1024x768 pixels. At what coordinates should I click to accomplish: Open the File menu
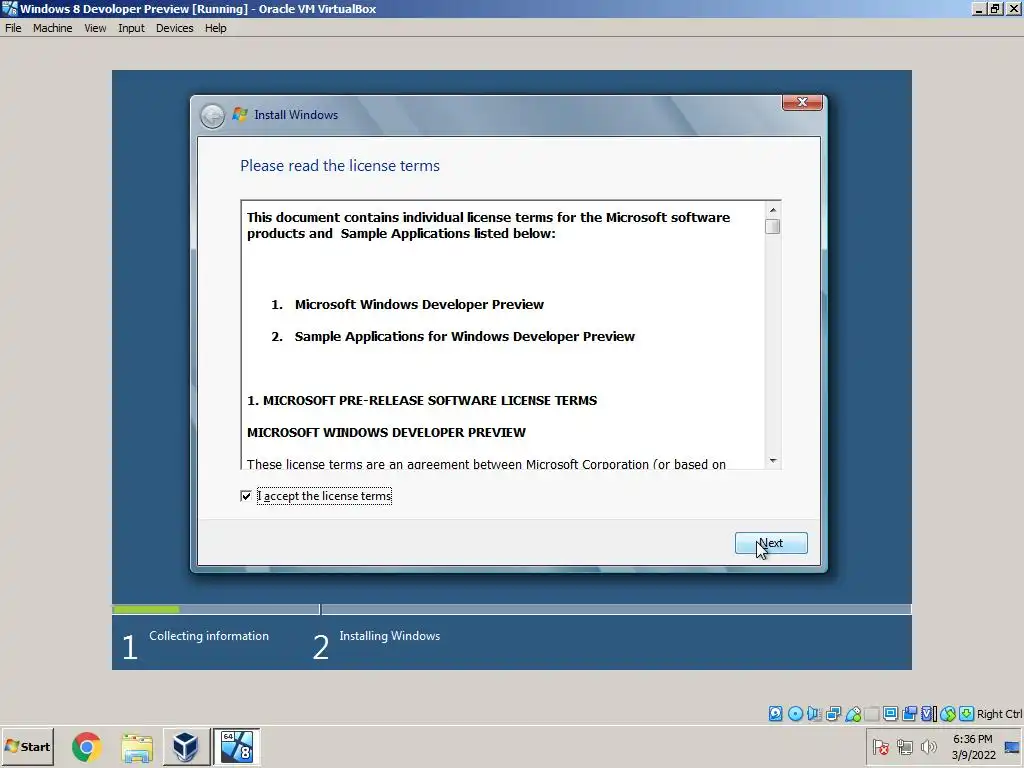(13, 28)
